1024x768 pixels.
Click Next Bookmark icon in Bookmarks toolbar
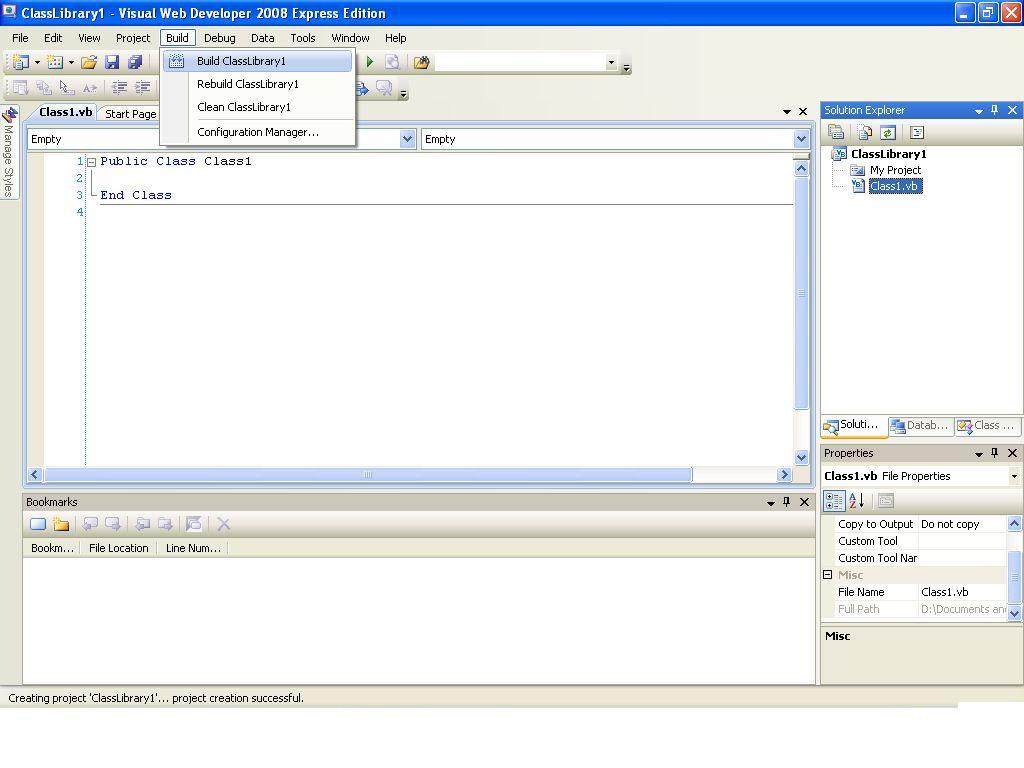[x=113, y=524]
